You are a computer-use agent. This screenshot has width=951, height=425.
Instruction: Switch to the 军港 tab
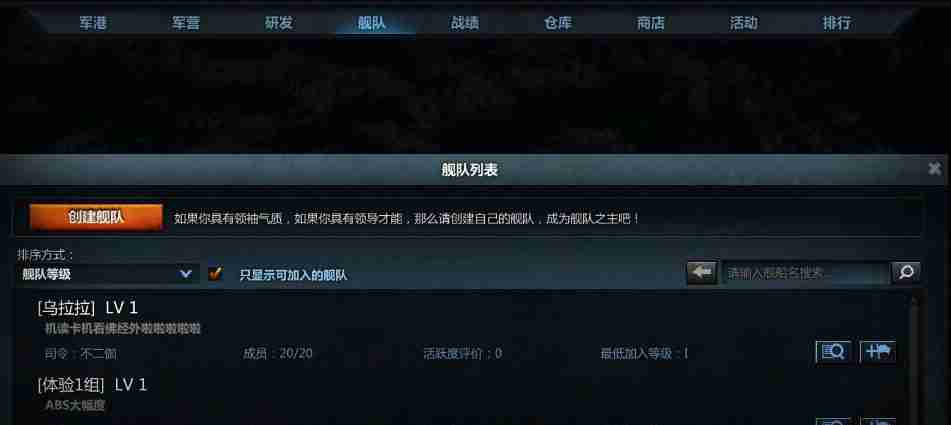pos(93,23)
